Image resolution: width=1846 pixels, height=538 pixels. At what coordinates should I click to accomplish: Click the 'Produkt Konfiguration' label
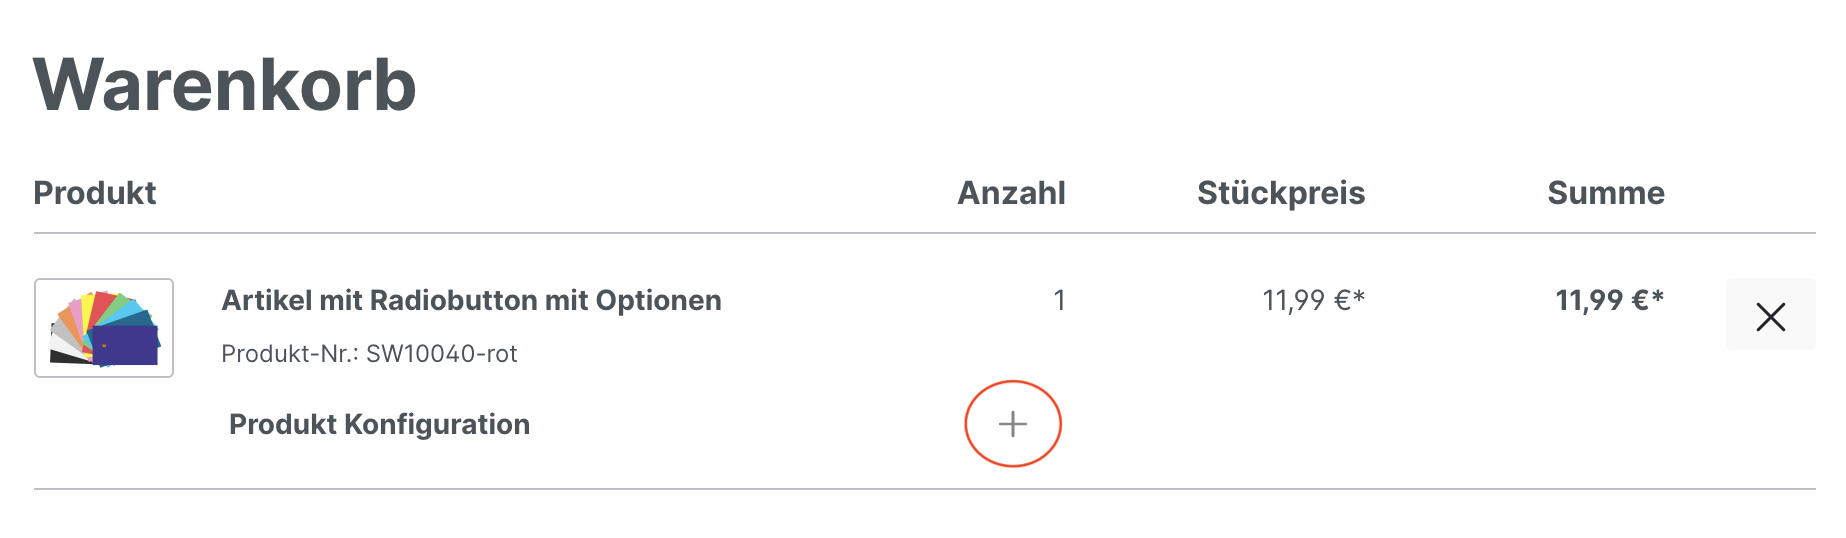click(379, 424)
